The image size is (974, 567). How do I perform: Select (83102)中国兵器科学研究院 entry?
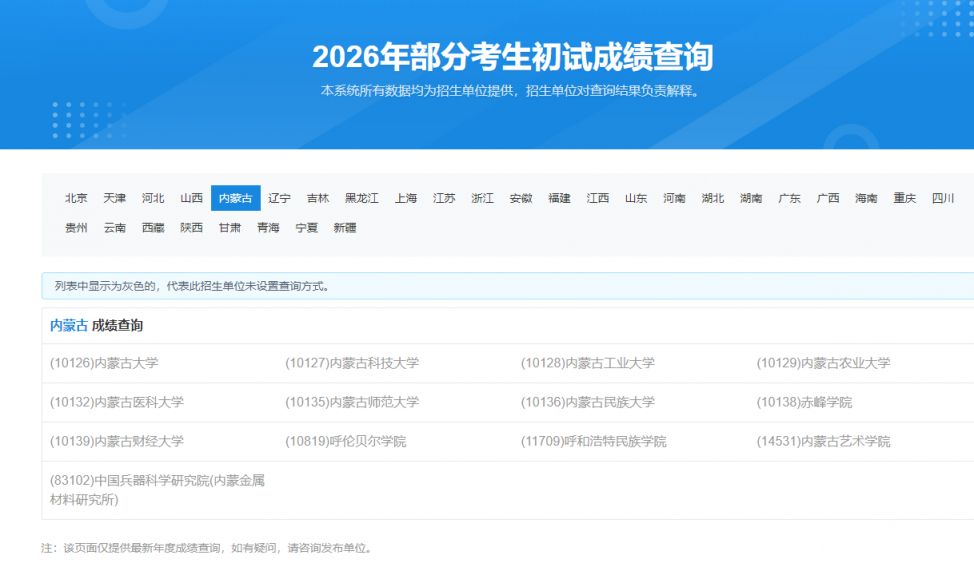(157, 490)
